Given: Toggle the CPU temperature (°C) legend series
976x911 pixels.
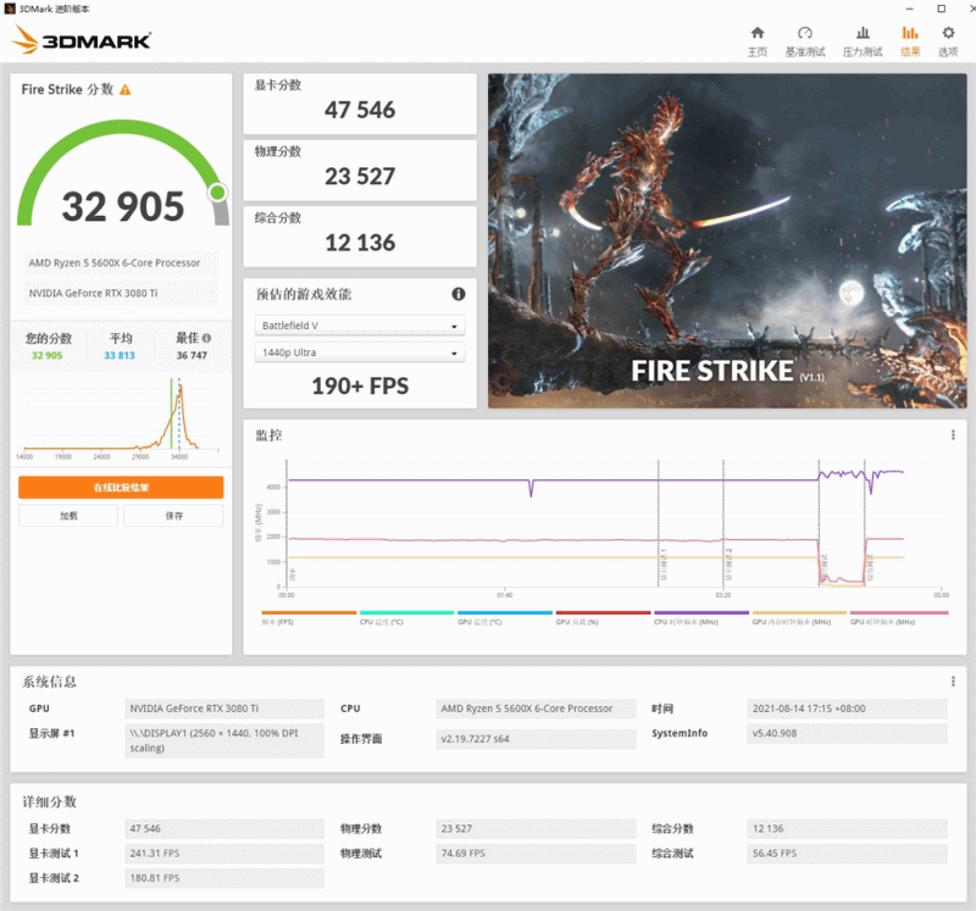Looking at the screenshot, I should point(407,619).
